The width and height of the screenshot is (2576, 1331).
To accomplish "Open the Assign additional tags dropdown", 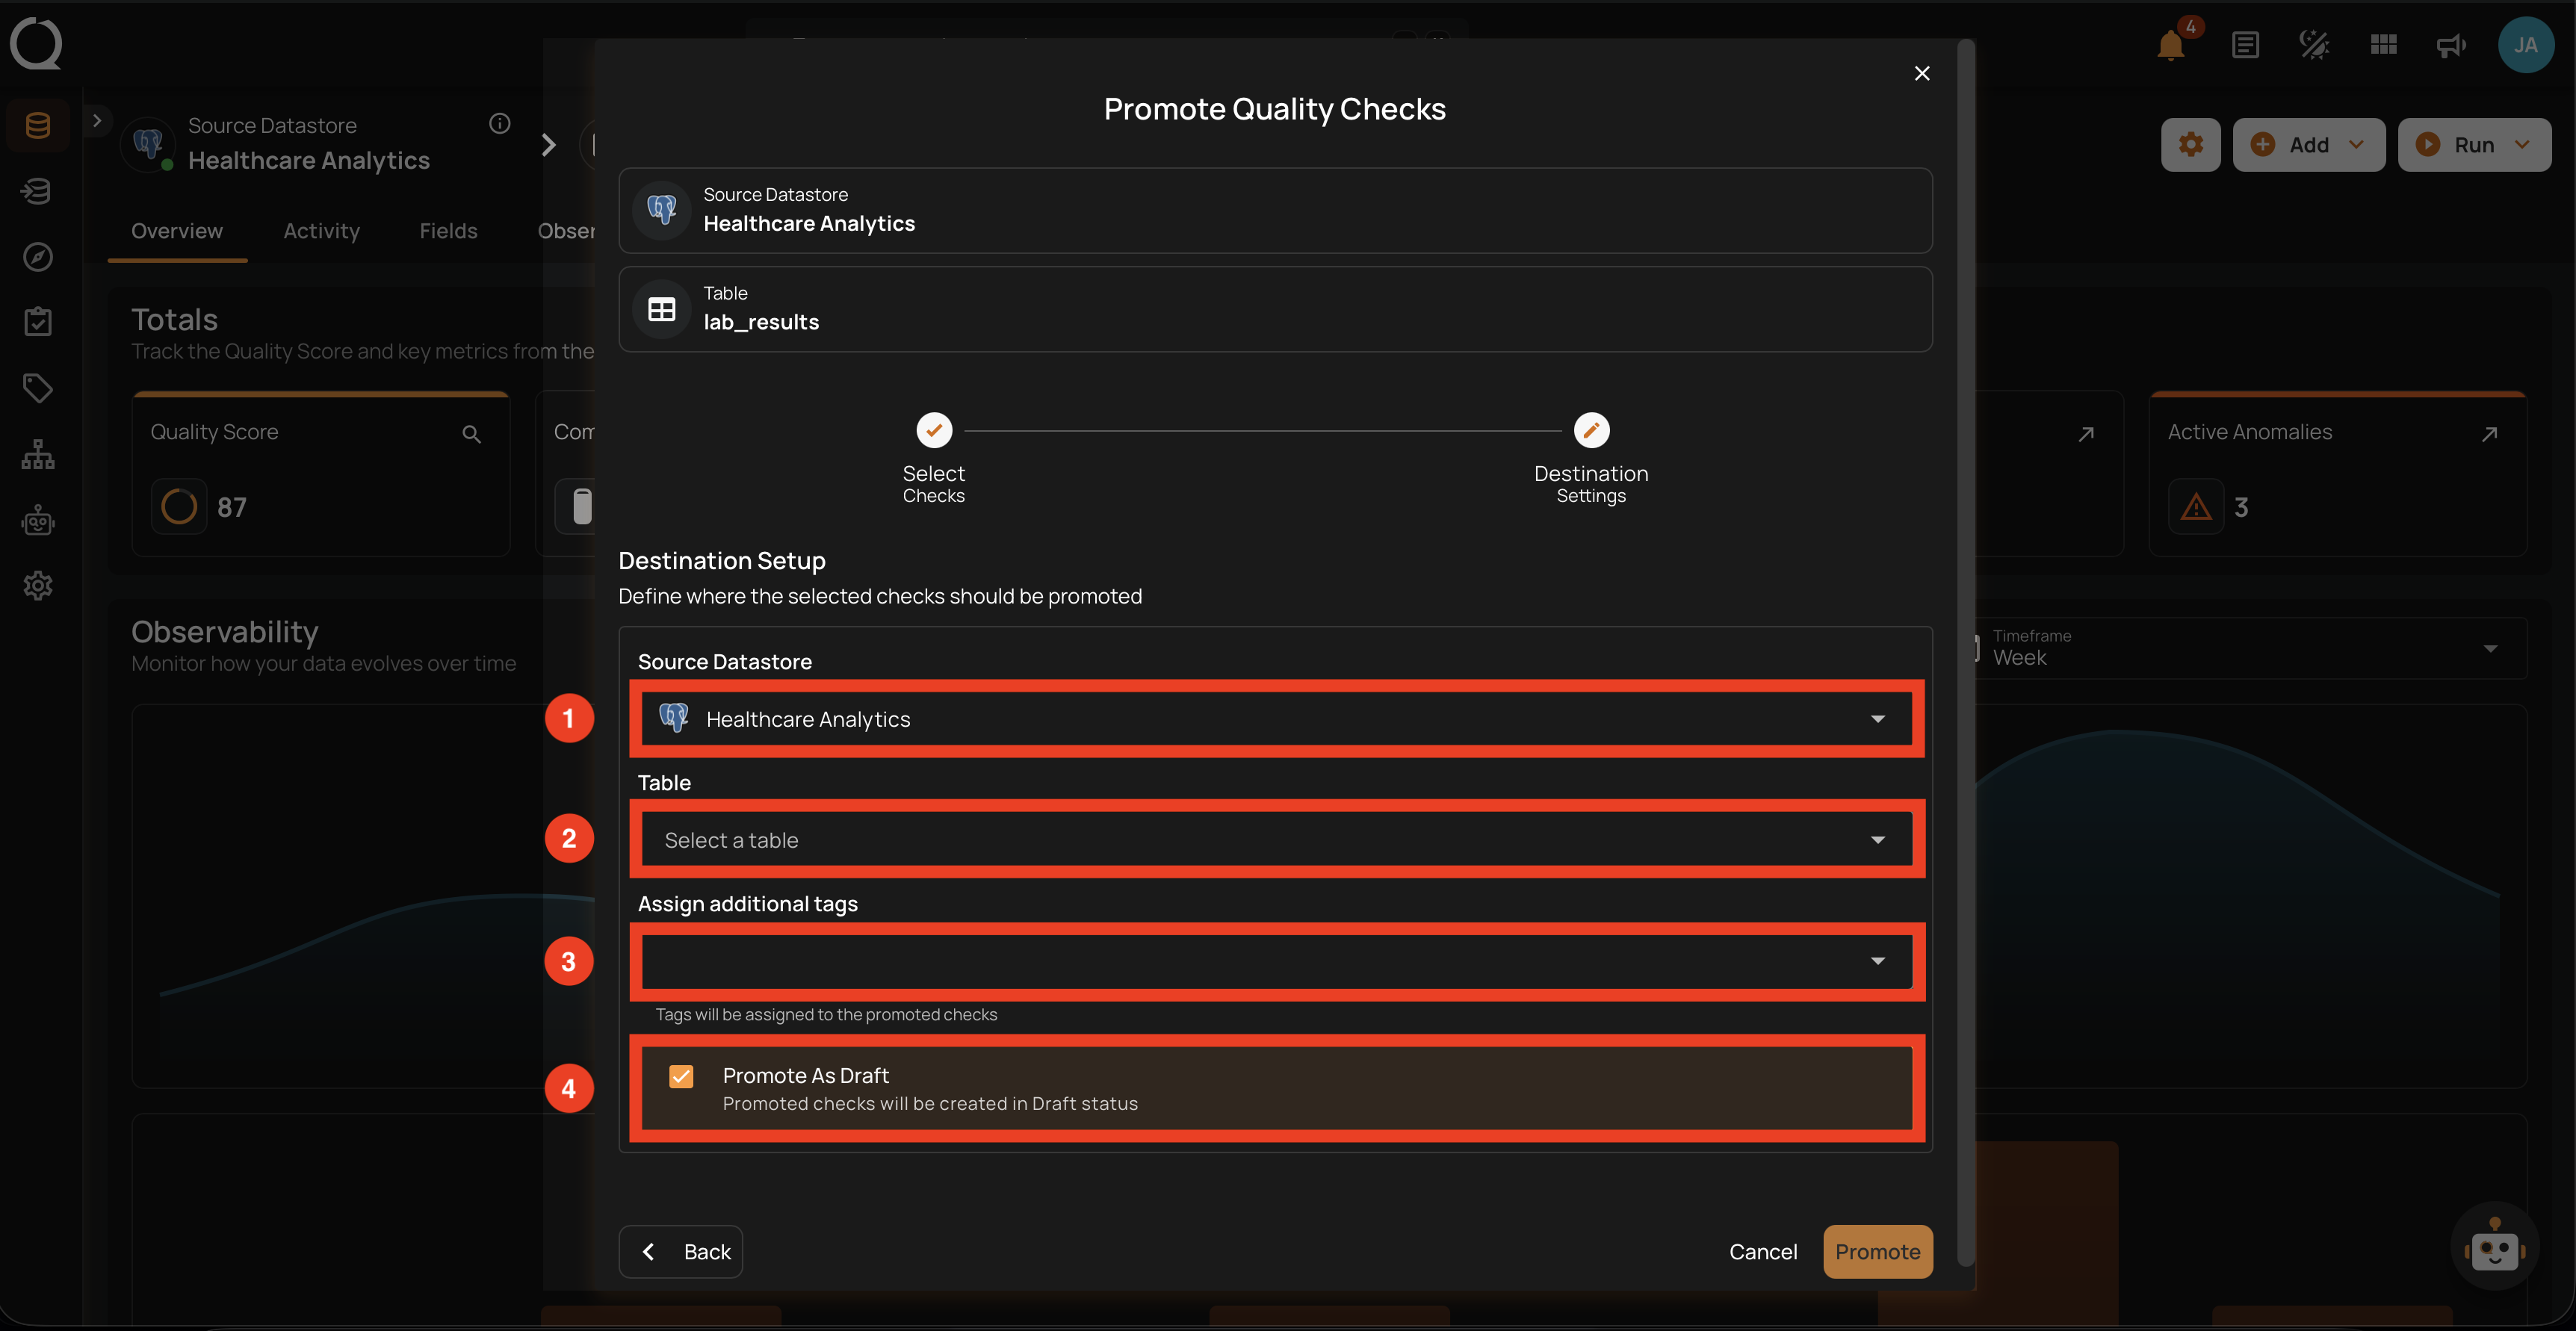I will coord(1276,961).
